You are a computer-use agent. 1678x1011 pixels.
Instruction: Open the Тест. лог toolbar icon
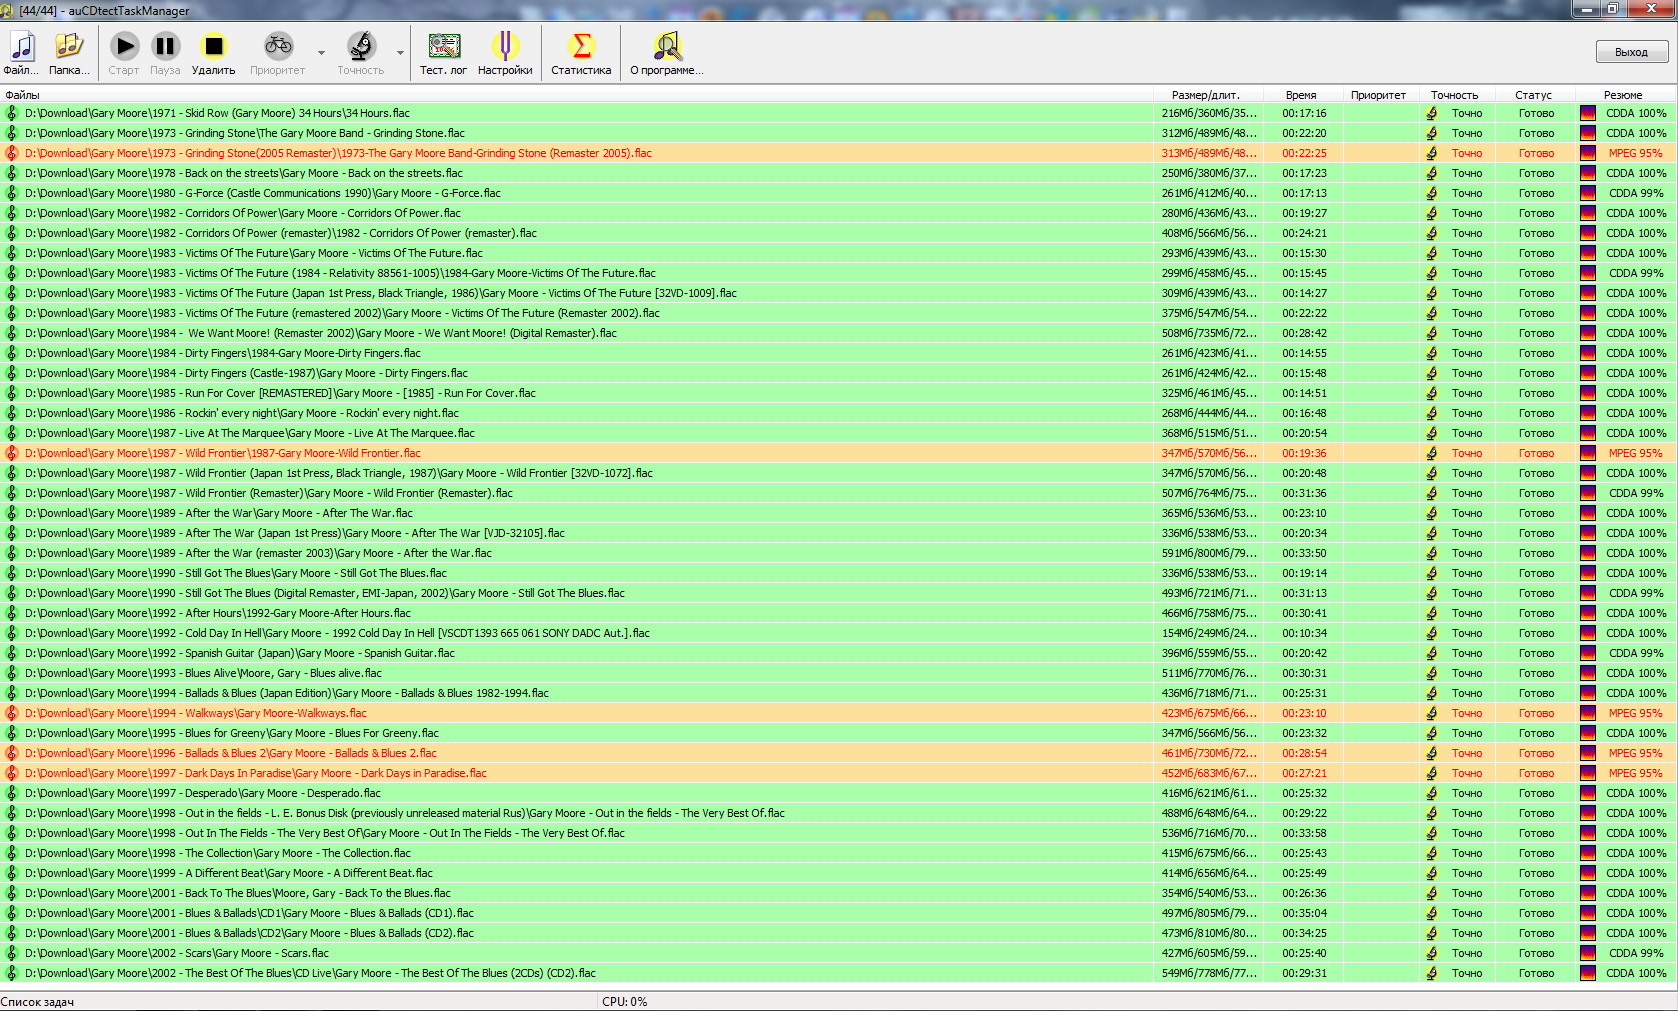(x=444, y=46)
